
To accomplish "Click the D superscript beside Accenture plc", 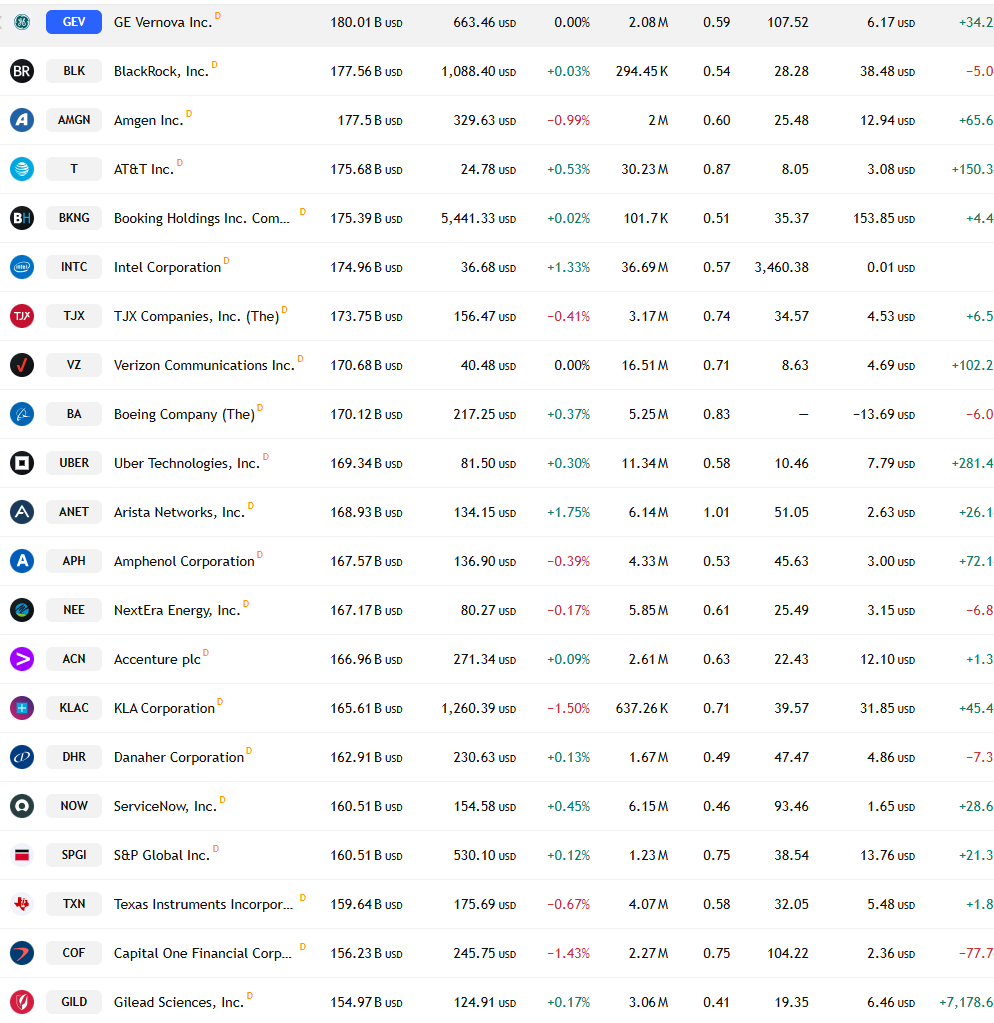I will 206,653.
